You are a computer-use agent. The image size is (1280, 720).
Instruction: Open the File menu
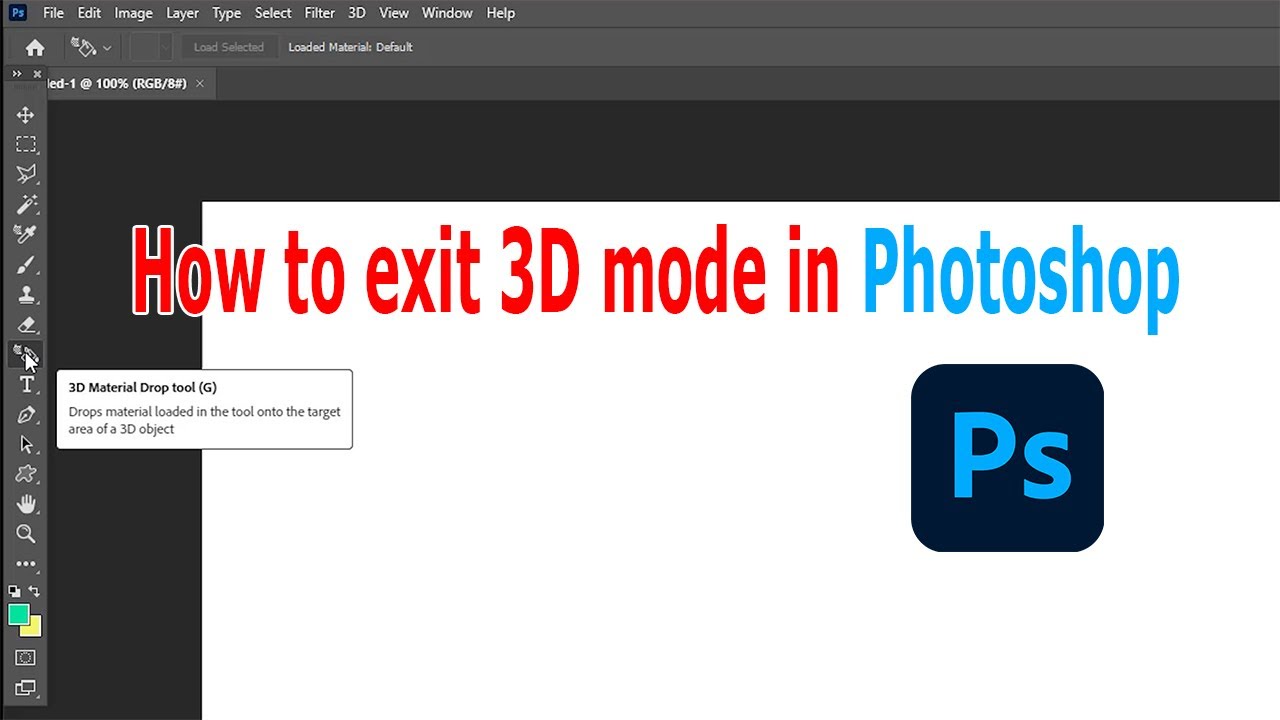coord(53,13)
